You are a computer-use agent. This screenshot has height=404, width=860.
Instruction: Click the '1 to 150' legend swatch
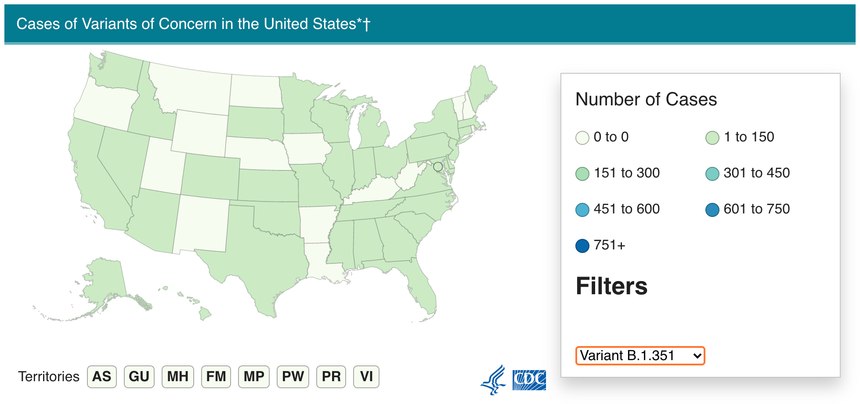click(x=711, y=138)
